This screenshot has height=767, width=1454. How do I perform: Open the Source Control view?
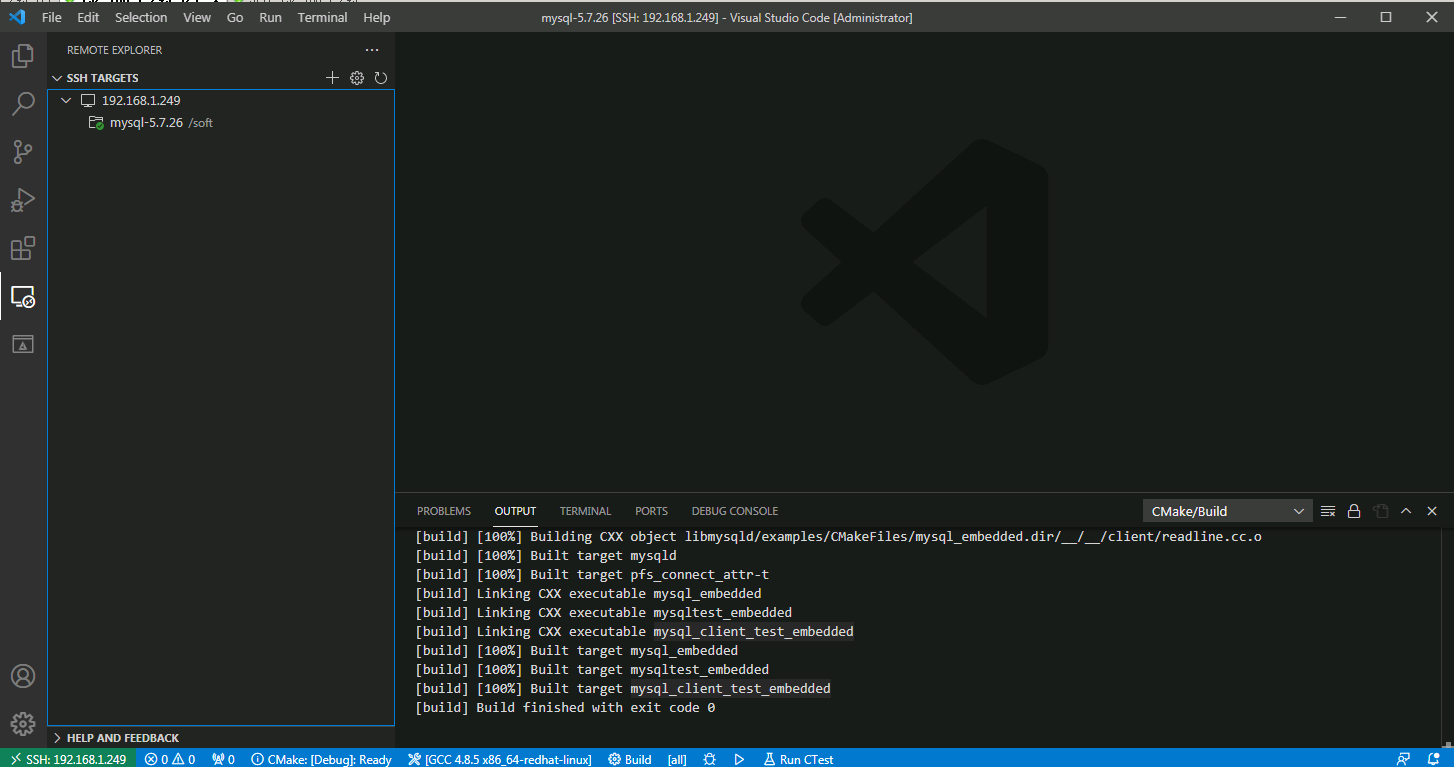click(23, 152)
